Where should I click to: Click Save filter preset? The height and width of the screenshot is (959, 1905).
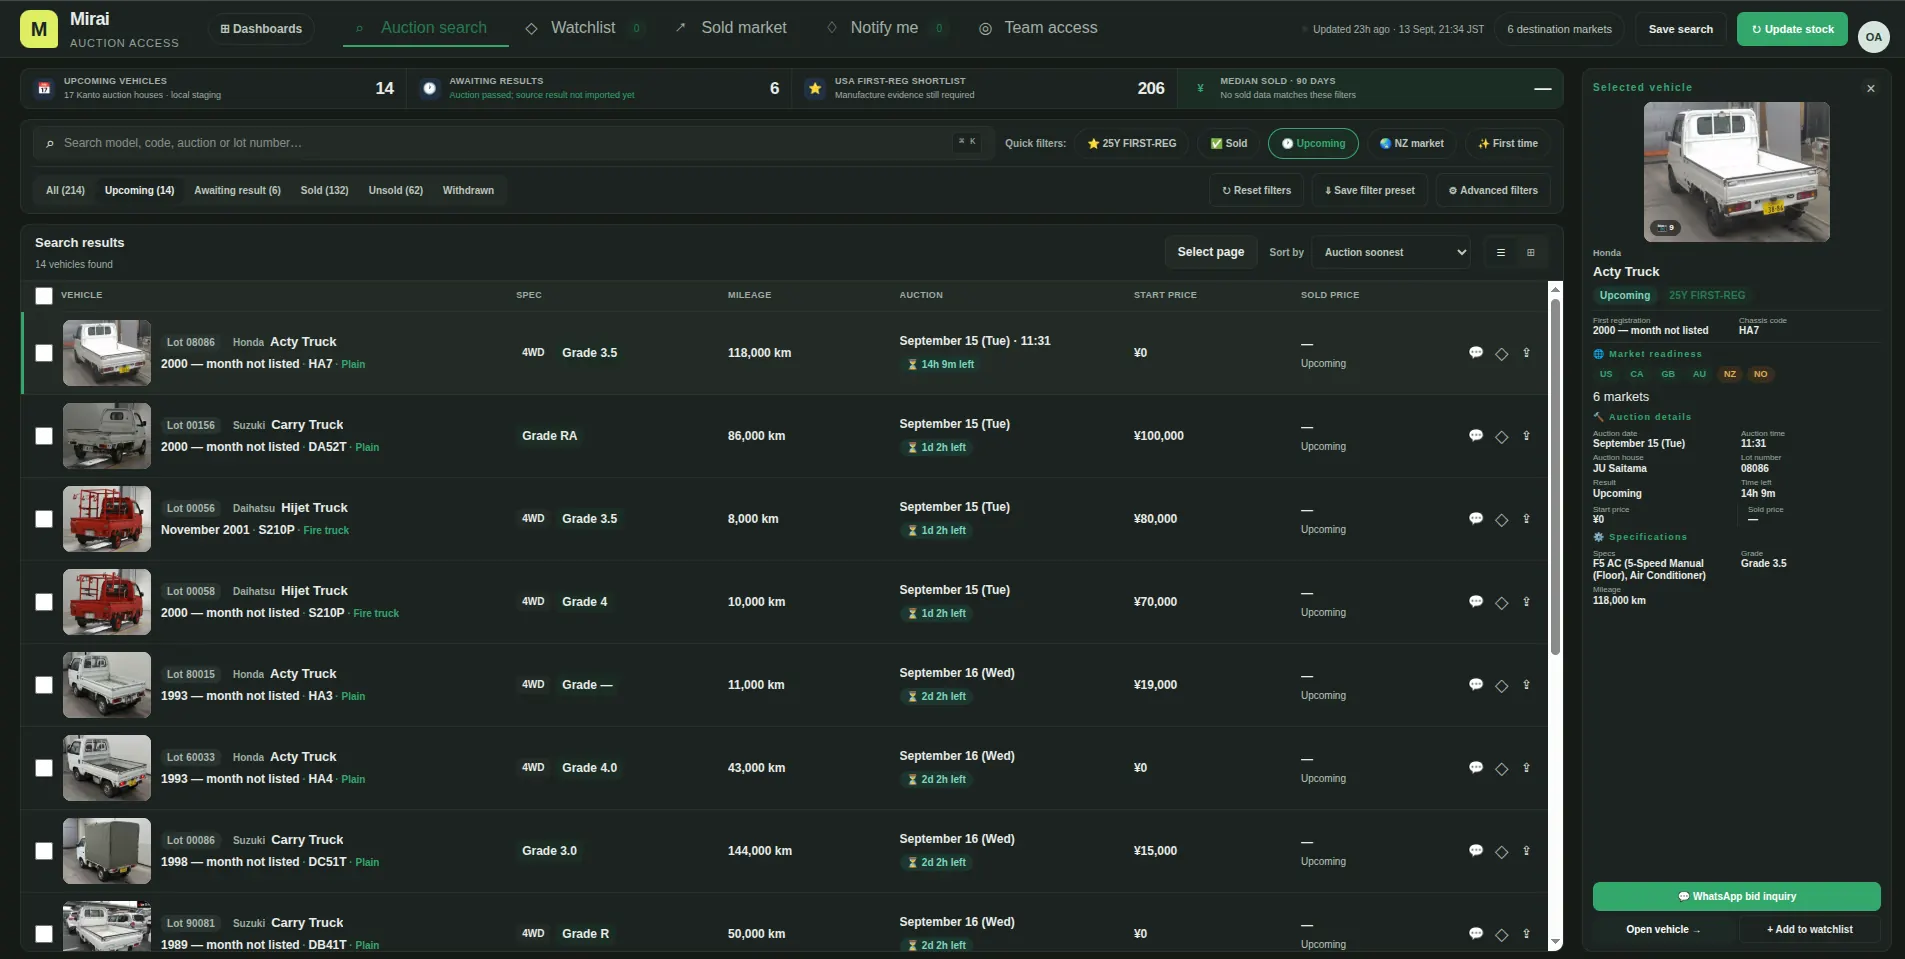tap(1369, 190)
